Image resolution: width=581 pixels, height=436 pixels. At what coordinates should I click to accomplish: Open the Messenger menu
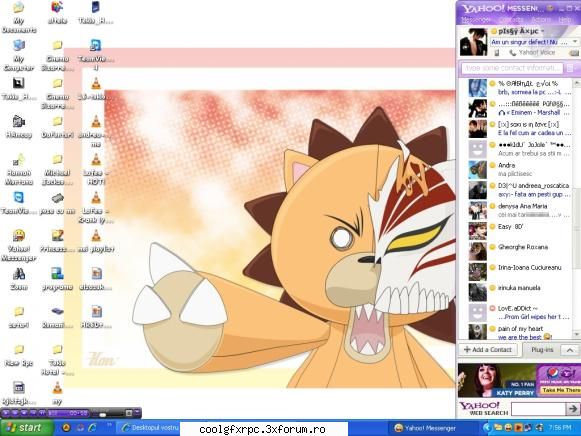click(476, 20)
